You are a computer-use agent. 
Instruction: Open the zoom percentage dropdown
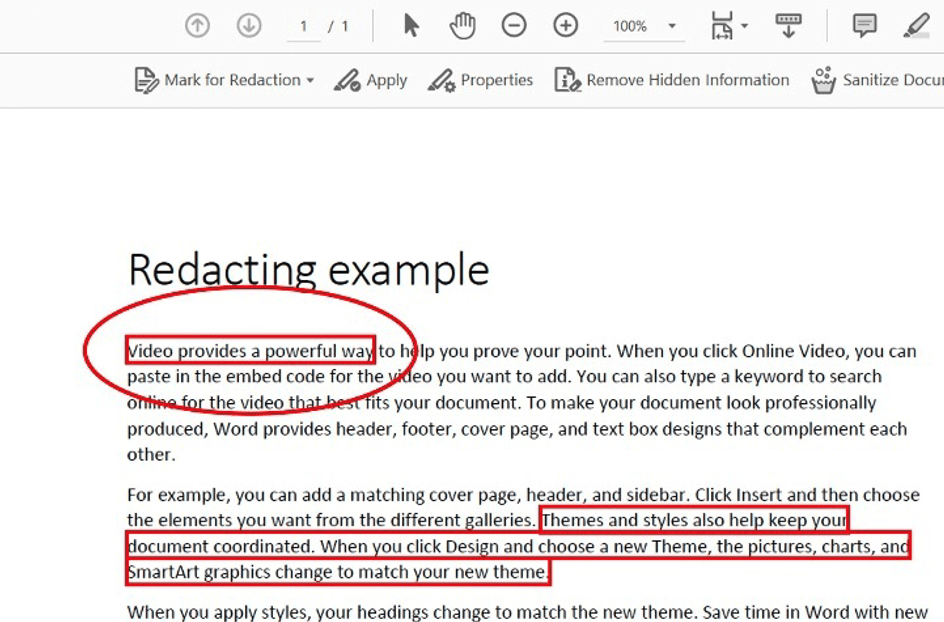[671, 25]
